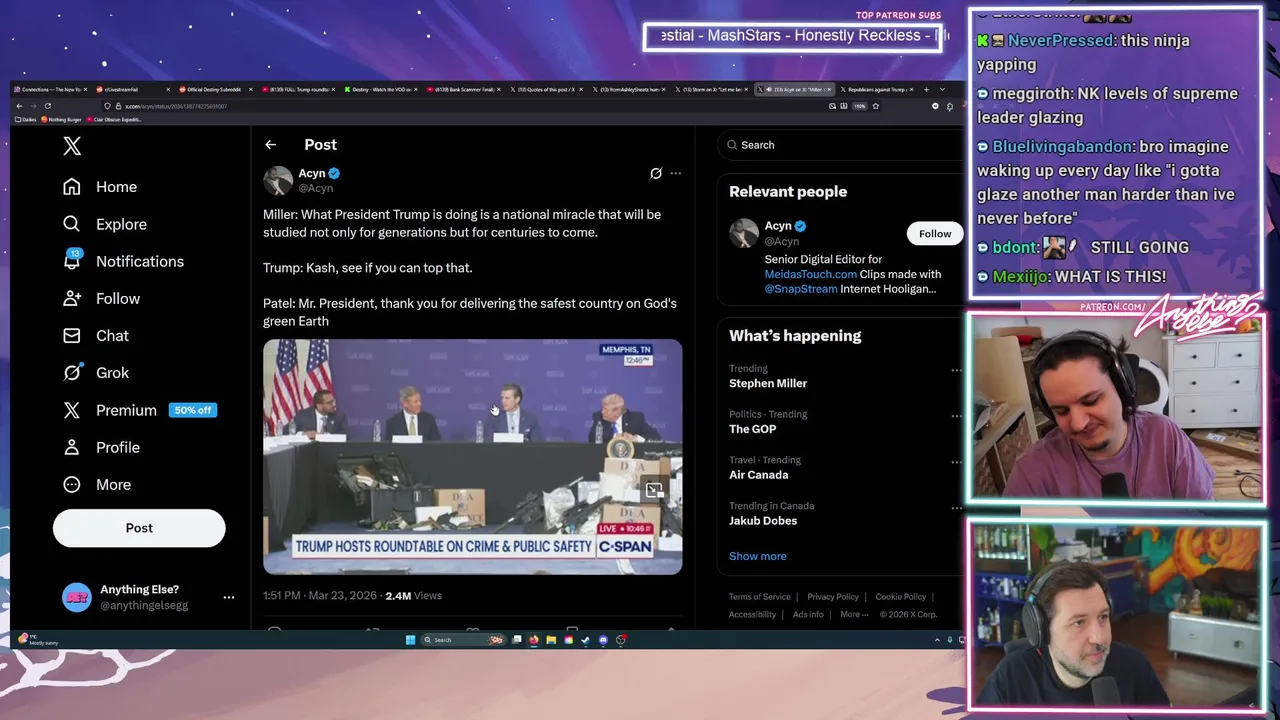
Task: Open the Accessibility footer link
Action: [753, 614]
